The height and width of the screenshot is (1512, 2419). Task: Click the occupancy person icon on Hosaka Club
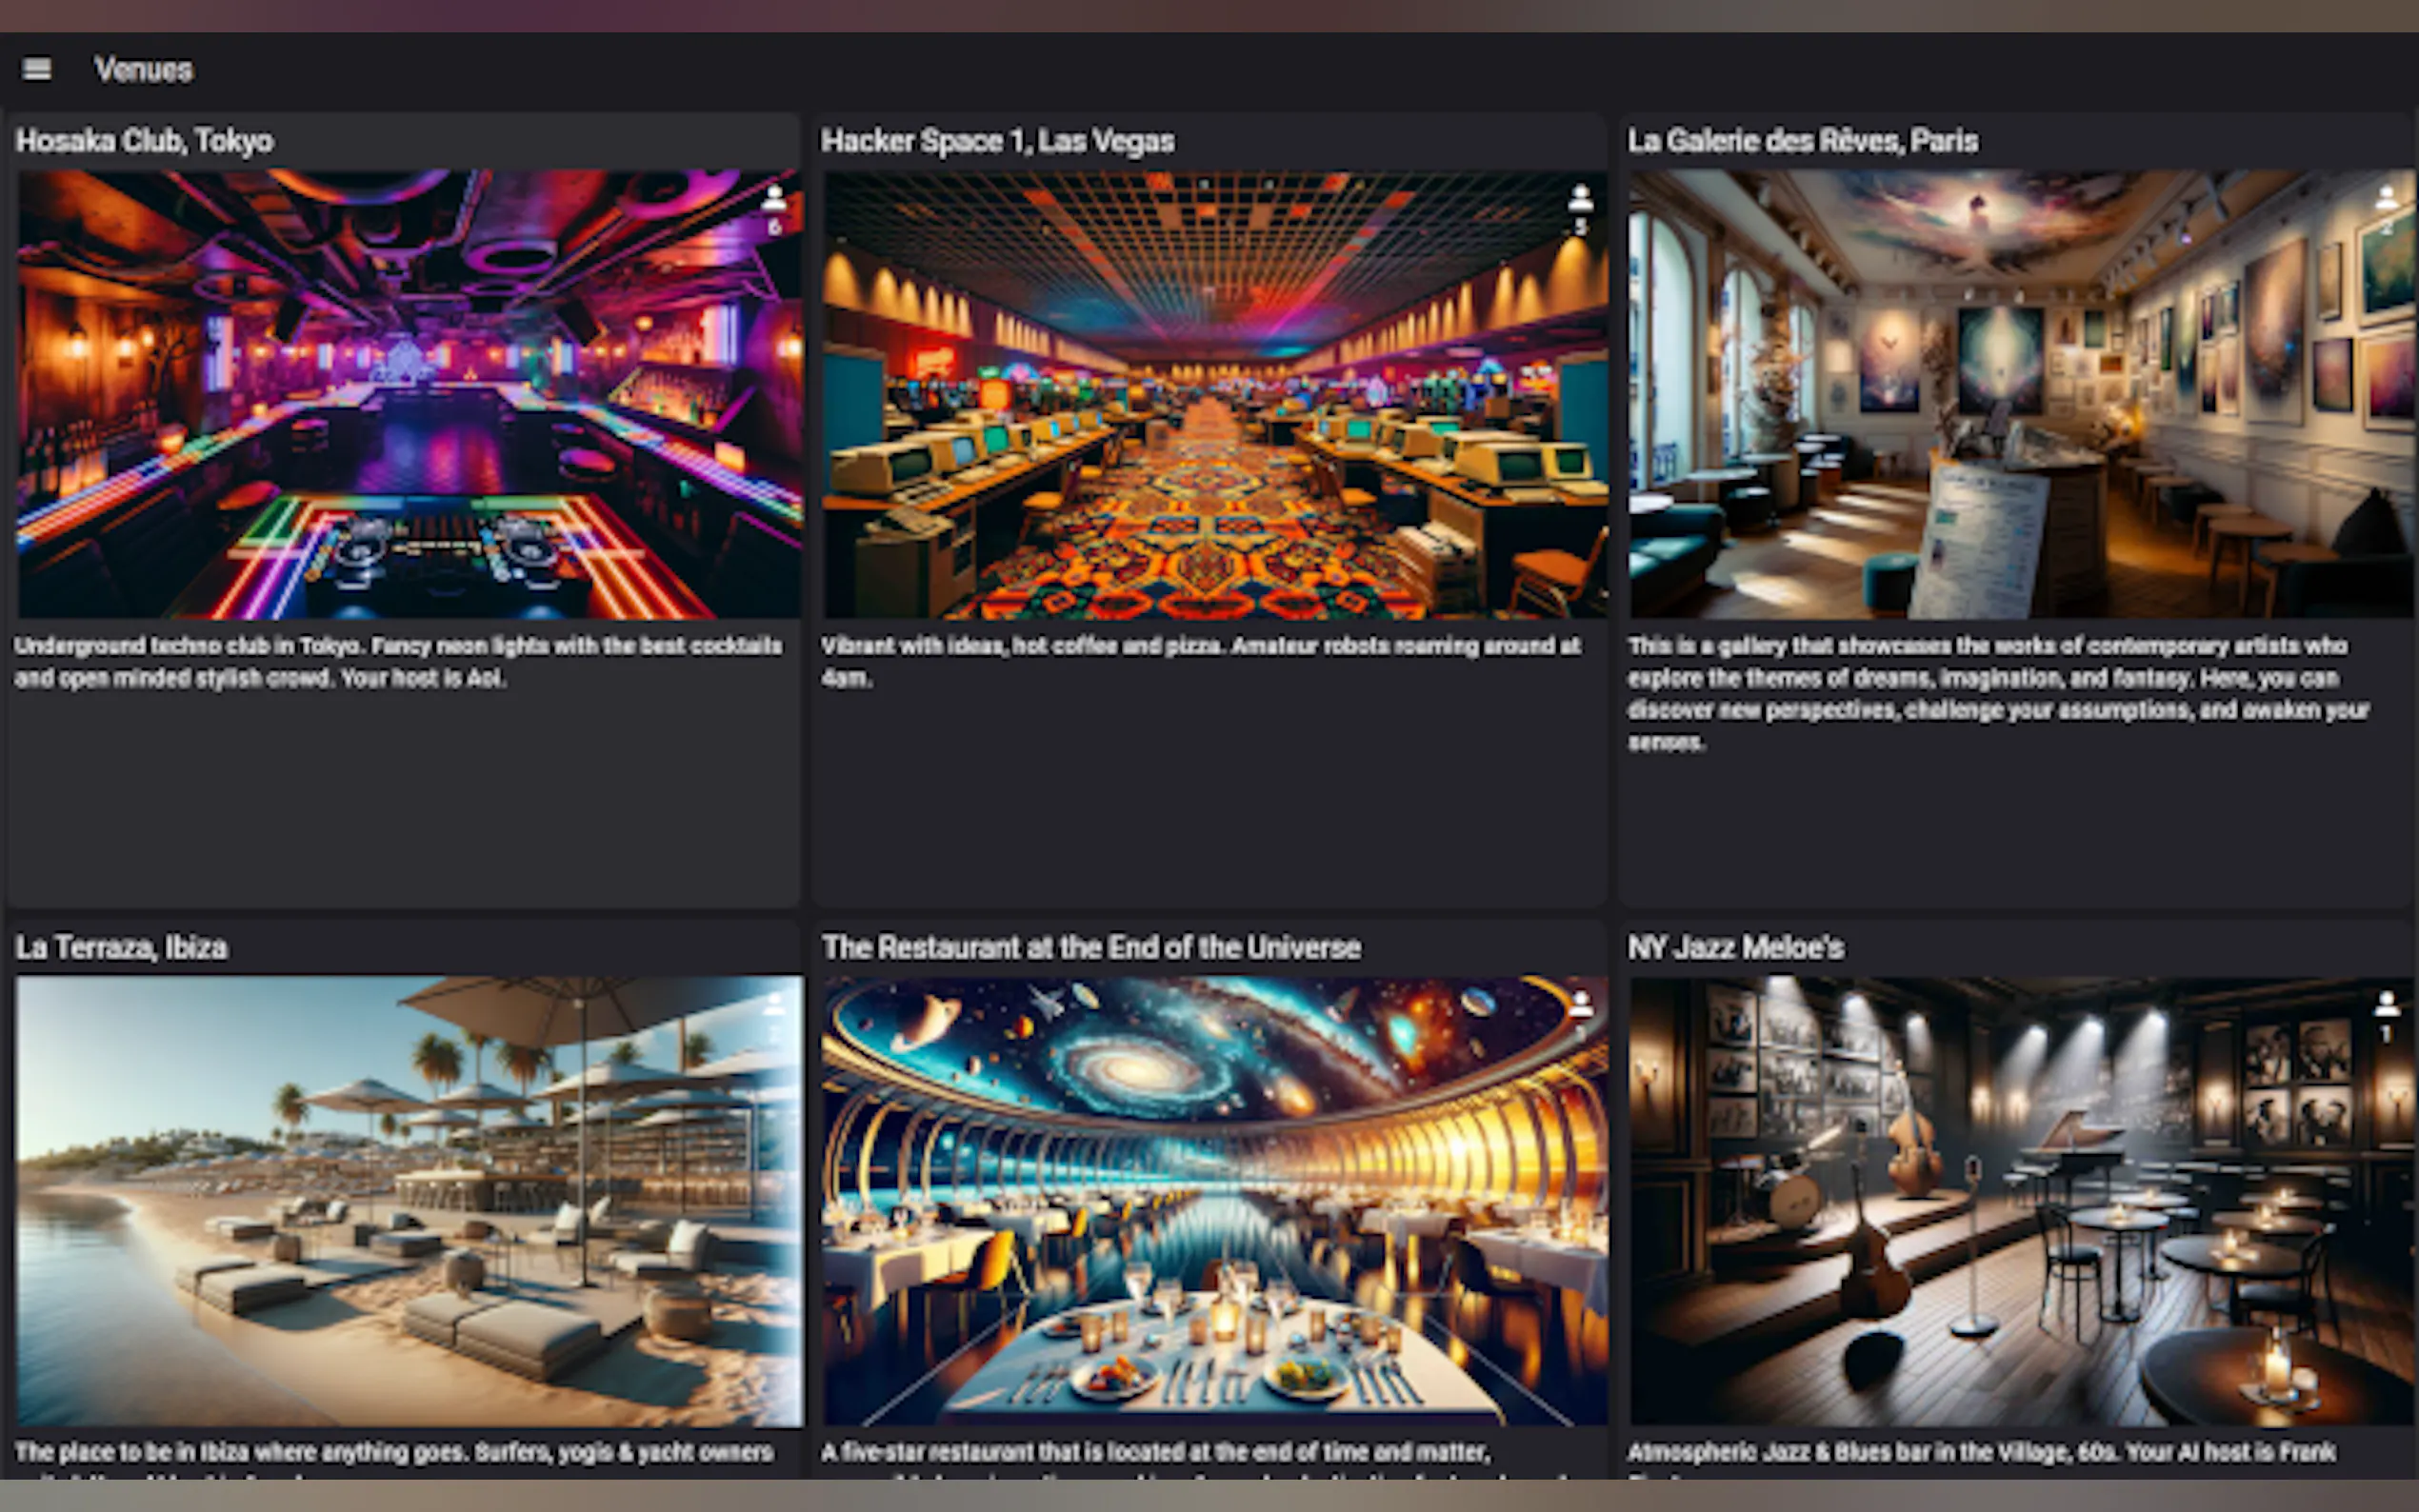coord(773,198)
